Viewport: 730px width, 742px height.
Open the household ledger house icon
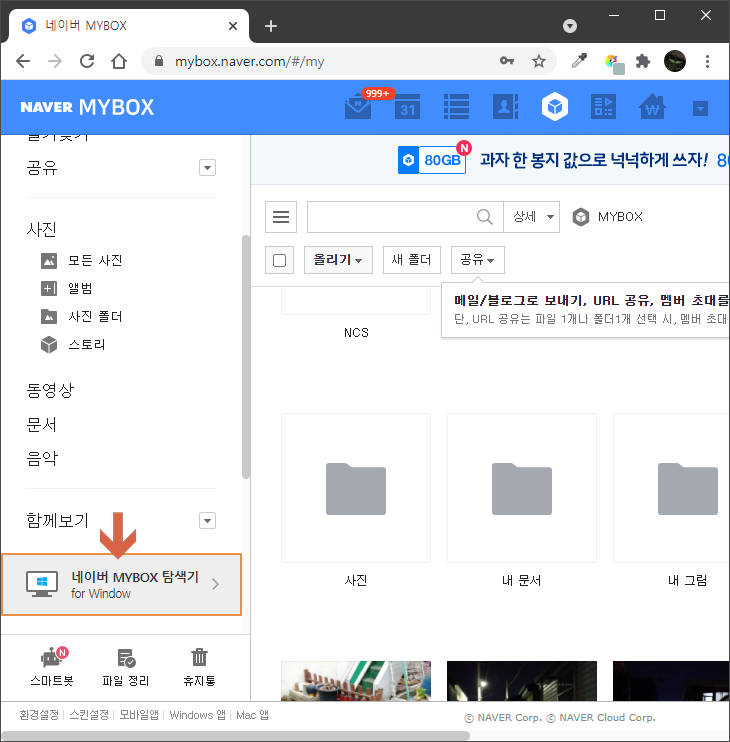coord(652,107)
